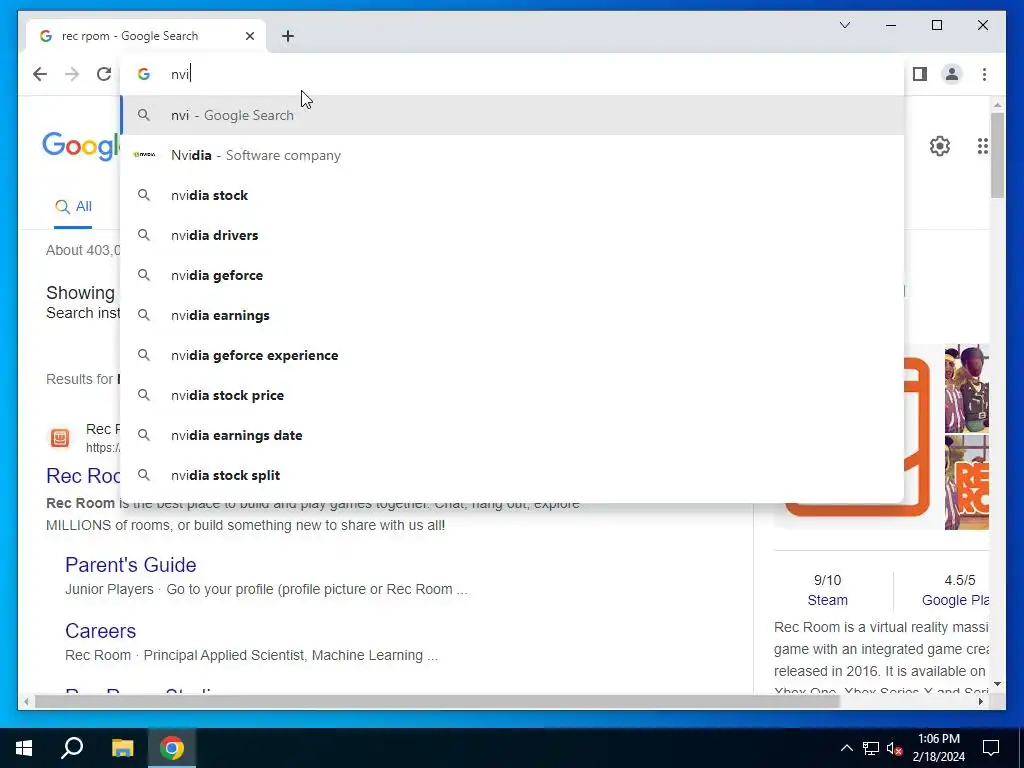Select the All search results tab
Screen dimensions: 1024x768
pos(73,206)
